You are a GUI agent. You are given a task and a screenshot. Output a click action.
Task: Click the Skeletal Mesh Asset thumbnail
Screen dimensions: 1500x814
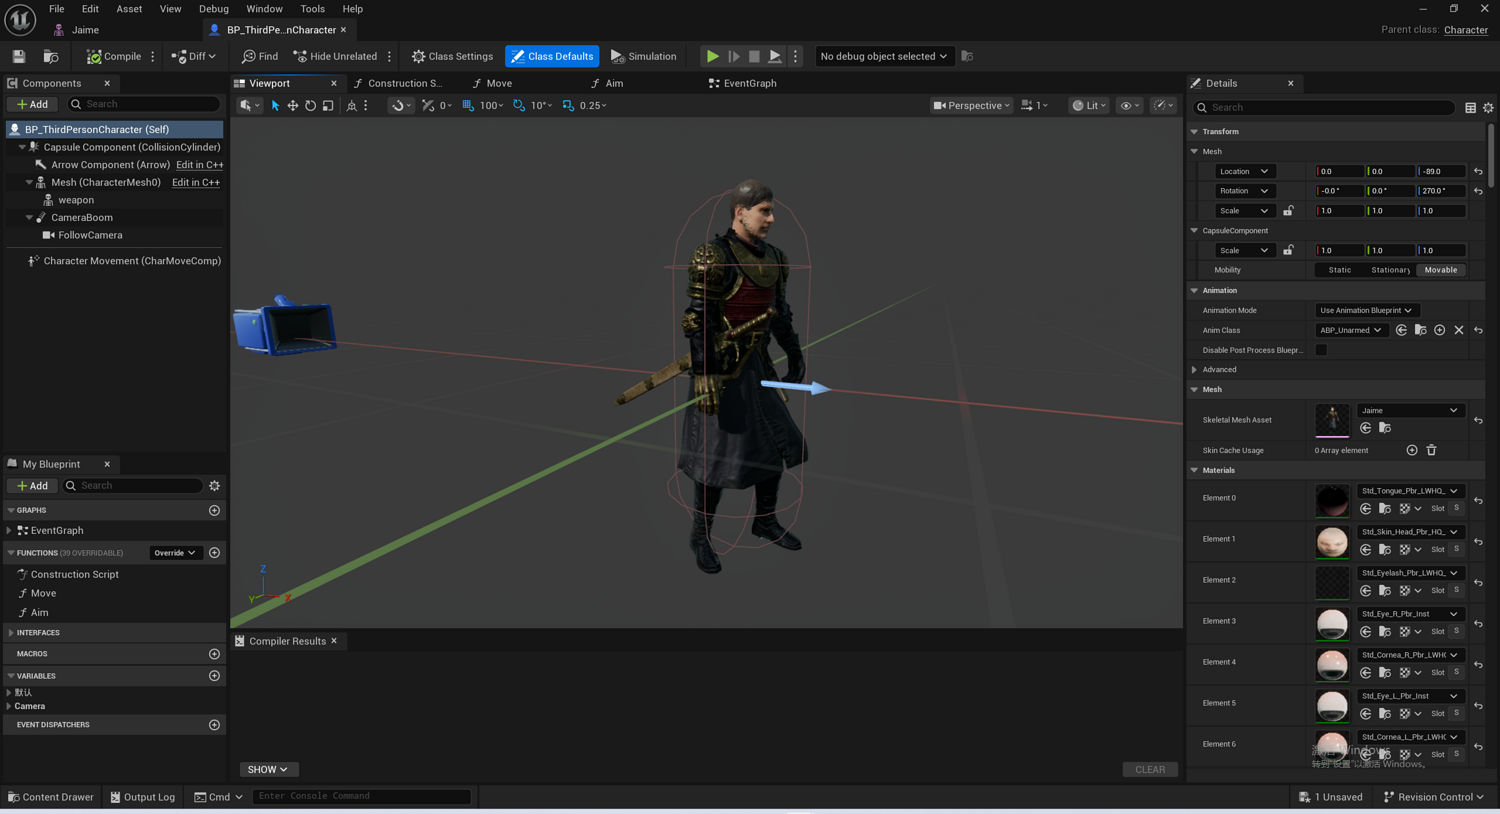point(1332,420)
